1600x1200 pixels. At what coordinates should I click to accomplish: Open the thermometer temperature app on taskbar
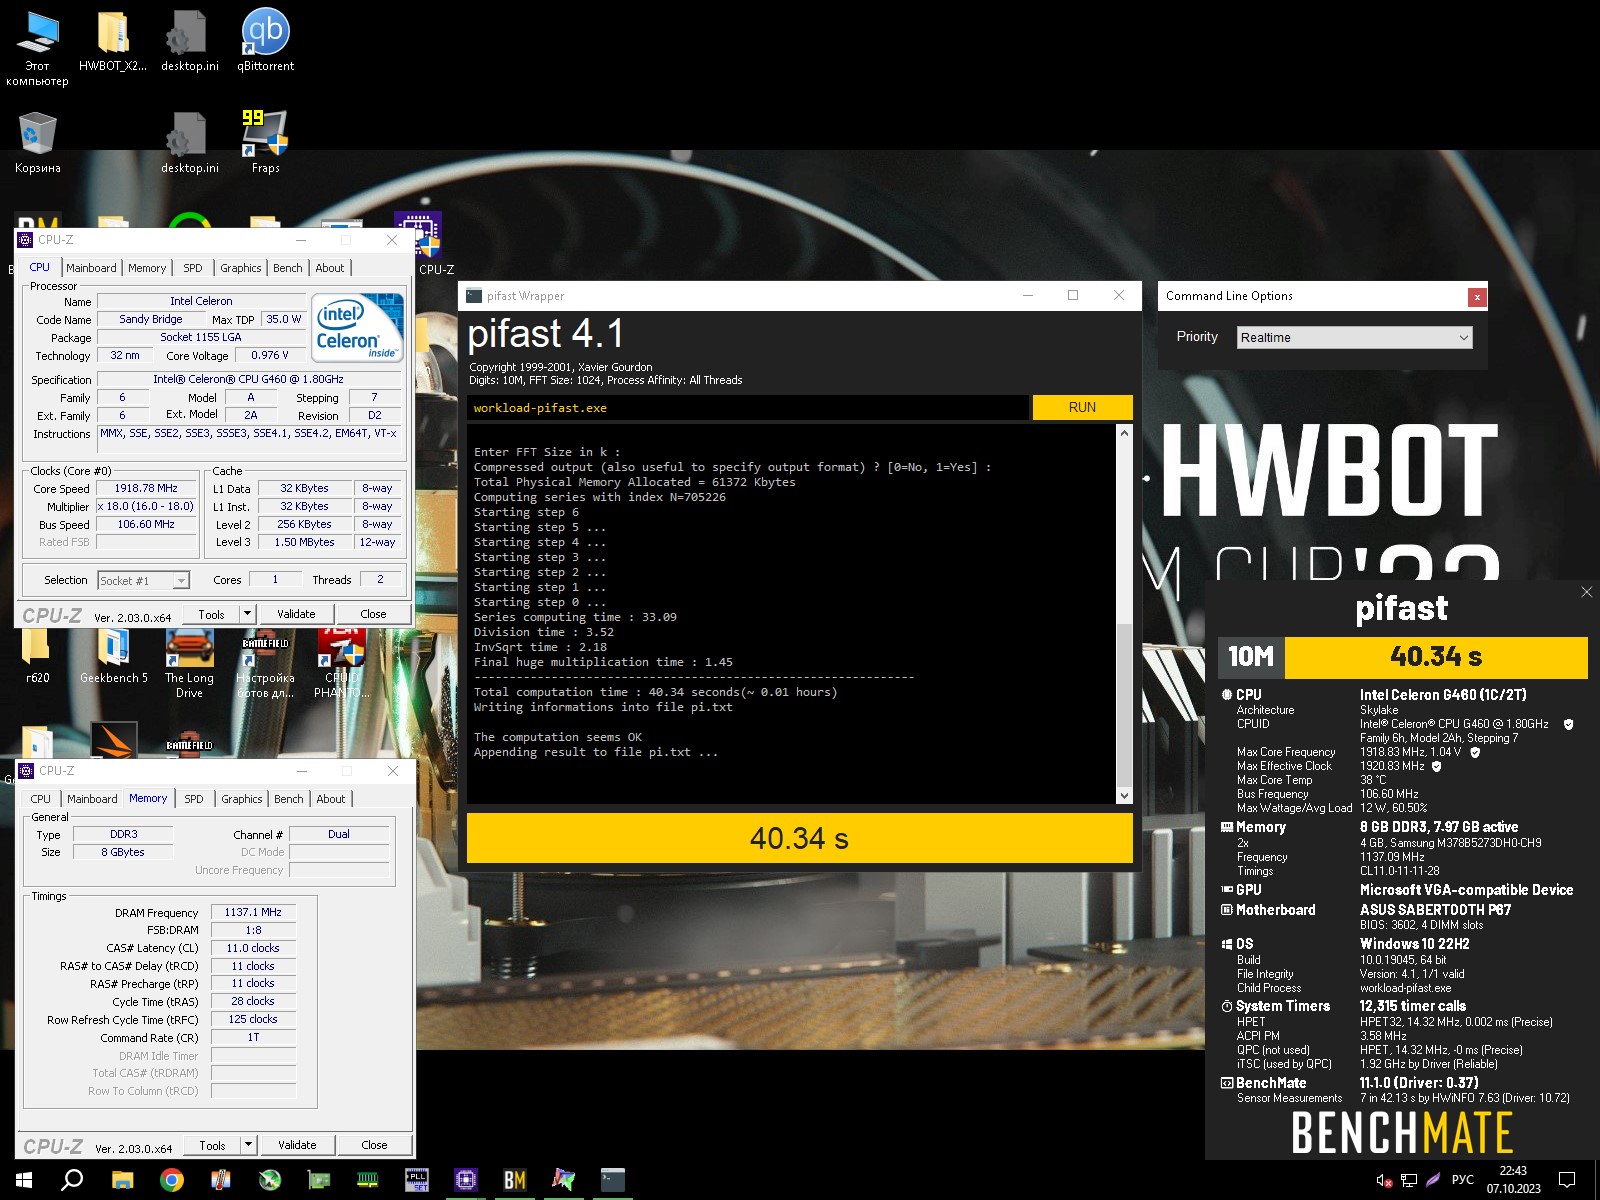pyautogui.click(x=221, y=1180)
